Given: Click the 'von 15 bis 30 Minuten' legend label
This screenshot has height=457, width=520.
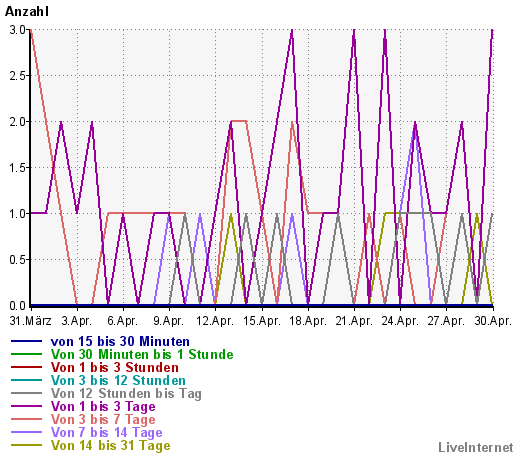Looking at the screenshot, I should (x=120, y=341).
